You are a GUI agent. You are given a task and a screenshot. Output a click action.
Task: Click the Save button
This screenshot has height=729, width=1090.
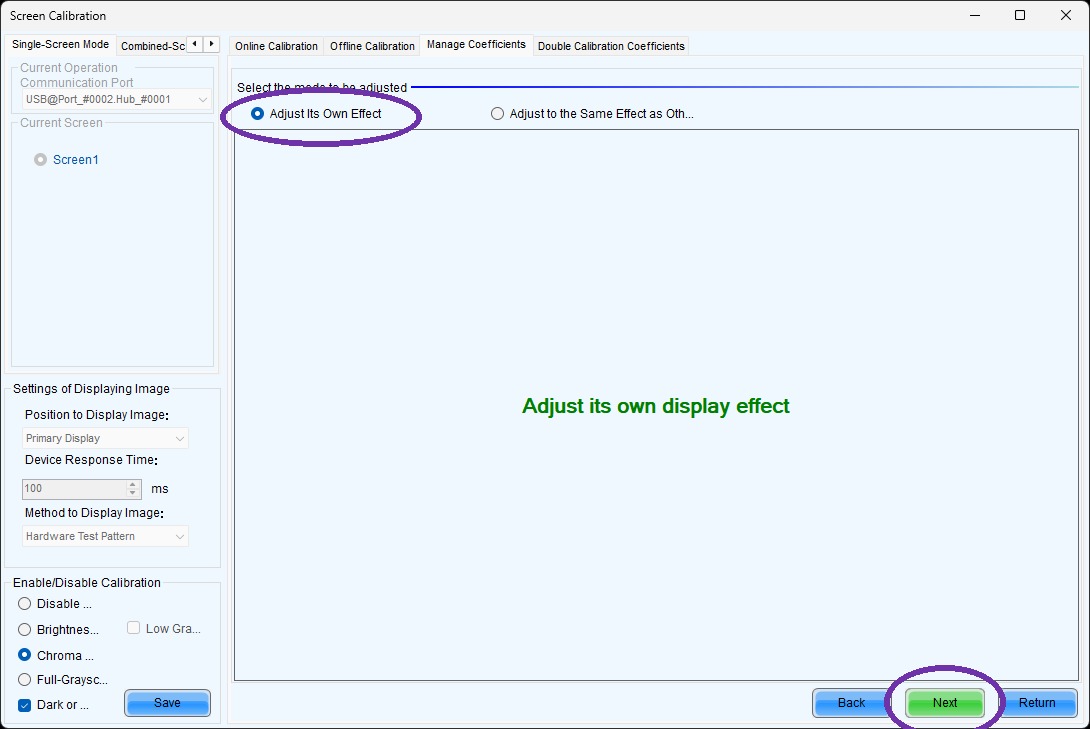coord(167,703)
